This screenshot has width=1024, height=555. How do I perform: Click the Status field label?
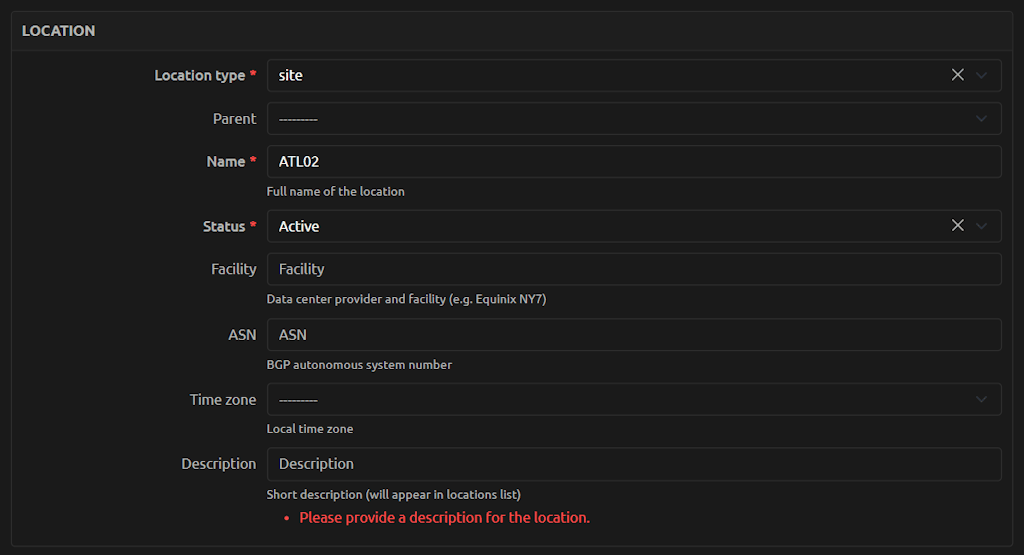(x=224, y=226)
